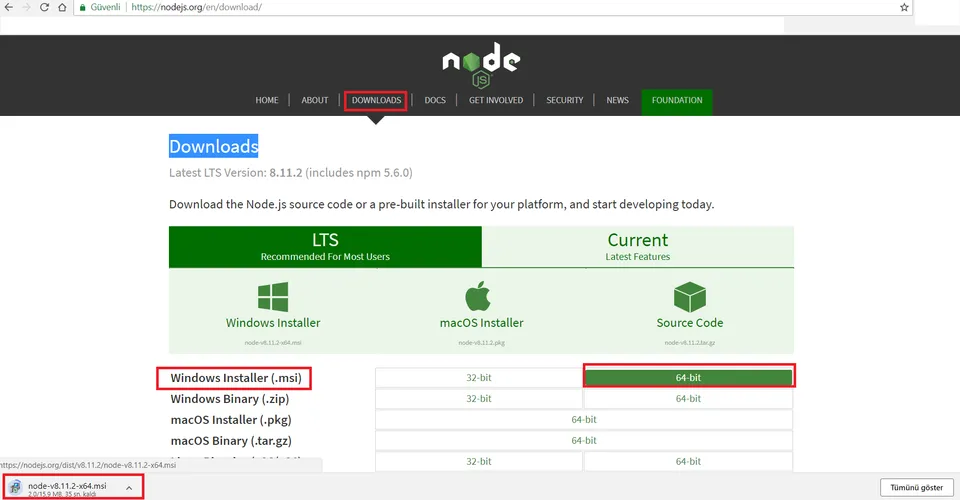The height and width of the screenshot is (500, 960).
Task: Click the Downloads page heading
Action: coord(214,146)
